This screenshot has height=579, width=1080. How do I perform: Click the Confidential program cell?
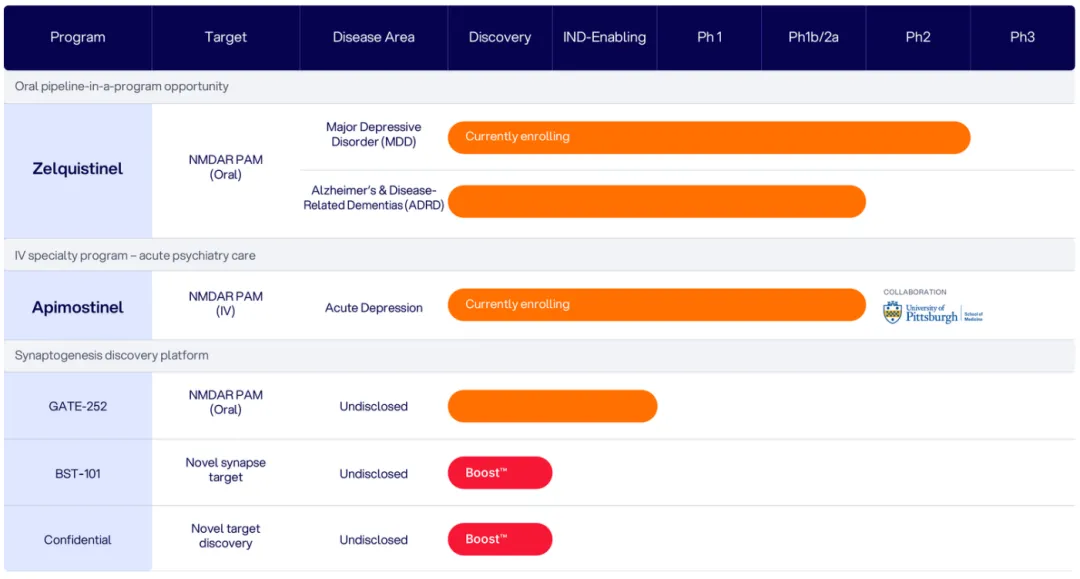click(78, 540)
